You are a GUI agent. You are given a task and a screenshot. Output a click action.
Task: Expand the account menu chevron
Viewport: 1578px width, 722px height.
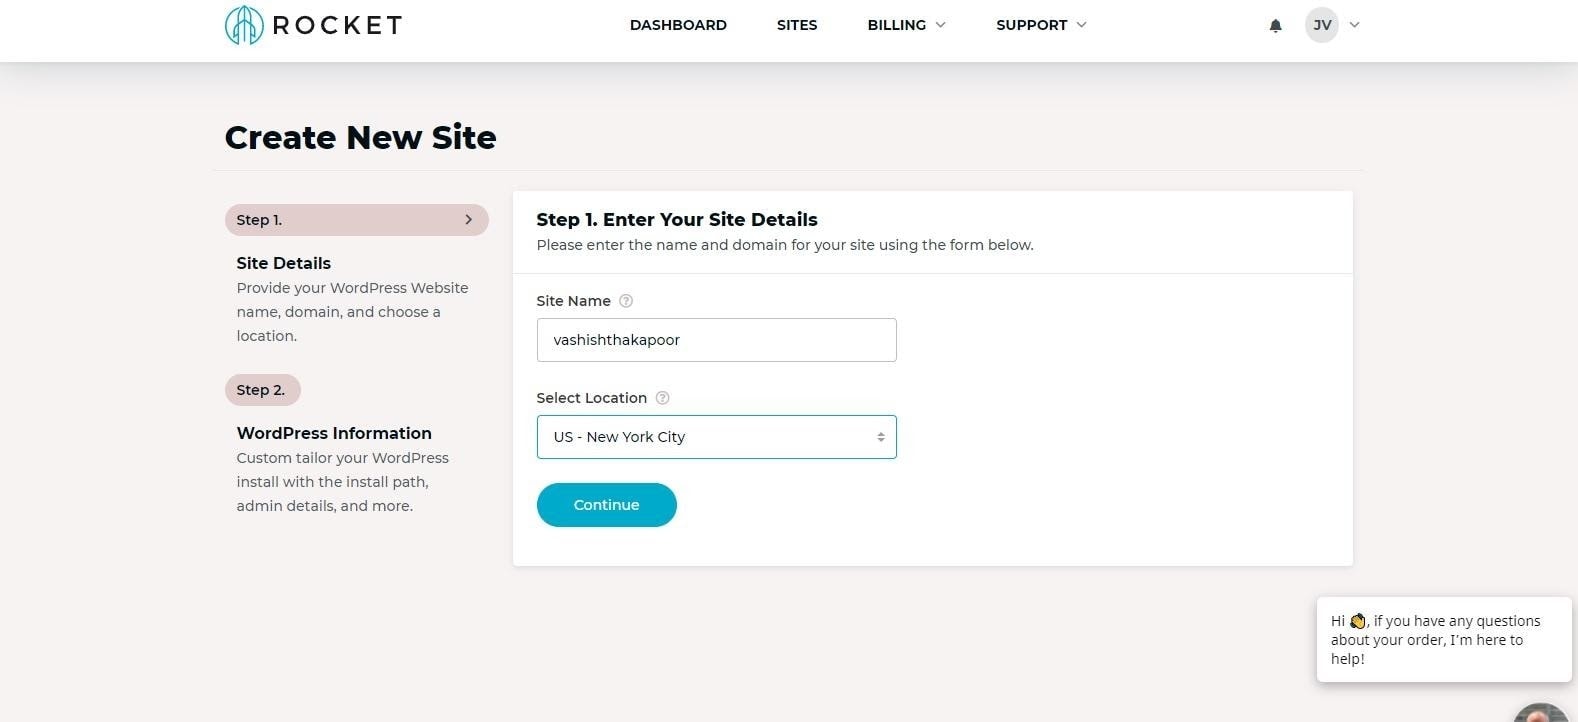point(1354,25)
